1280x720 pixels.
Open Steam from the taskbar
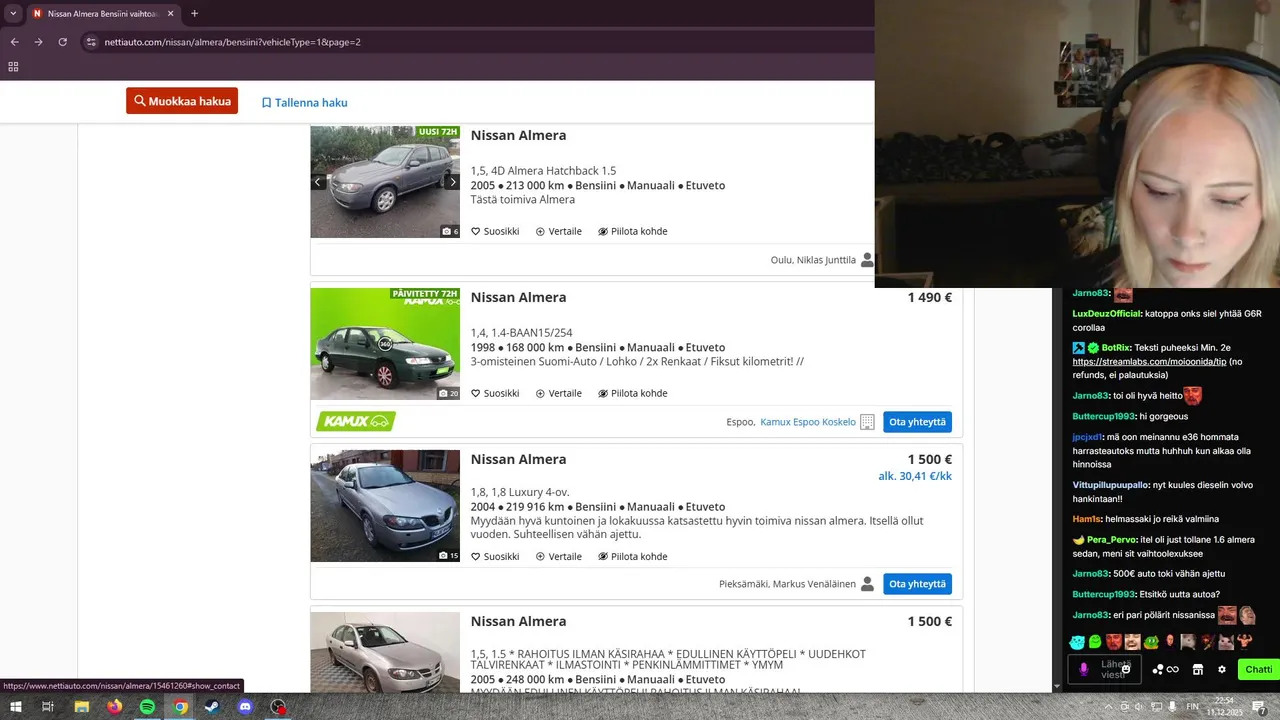212,707
